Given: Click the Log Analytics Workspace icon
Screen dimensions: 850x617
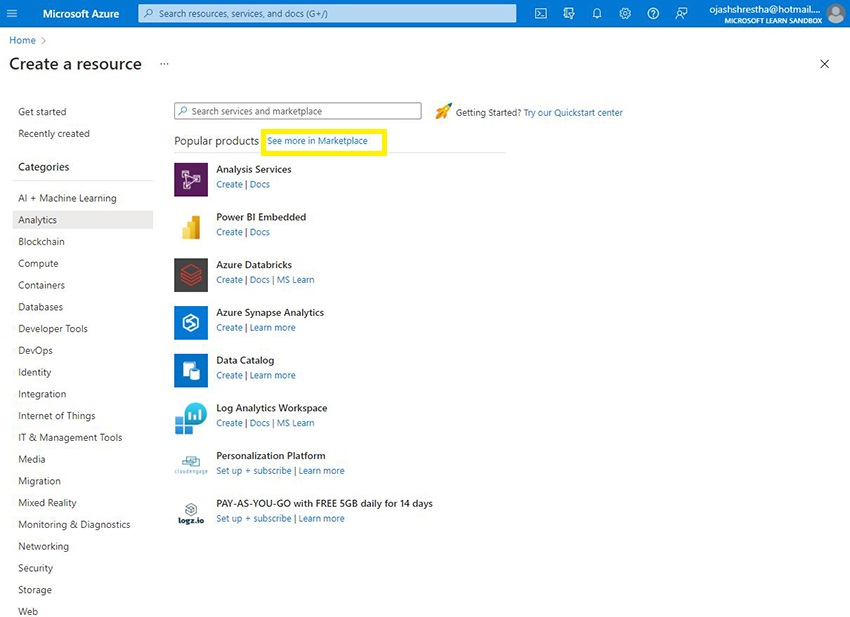Looking at the screenshot, I should point(191,418).
